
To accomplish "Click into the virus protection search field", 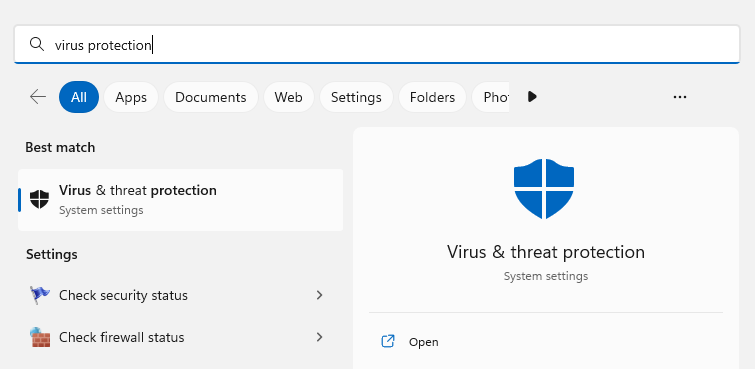I will tap(377, 44).
